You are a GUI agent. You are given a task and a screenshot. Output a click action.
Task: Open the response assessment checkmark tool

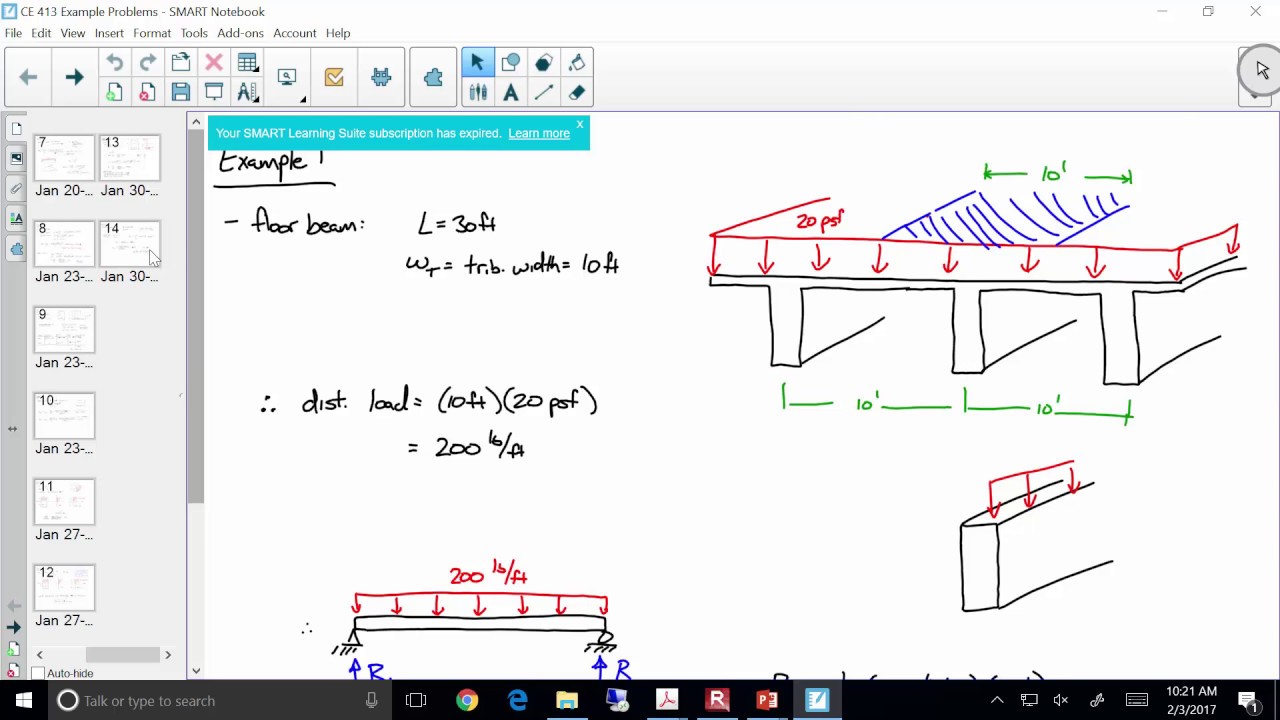pos(334,77)
